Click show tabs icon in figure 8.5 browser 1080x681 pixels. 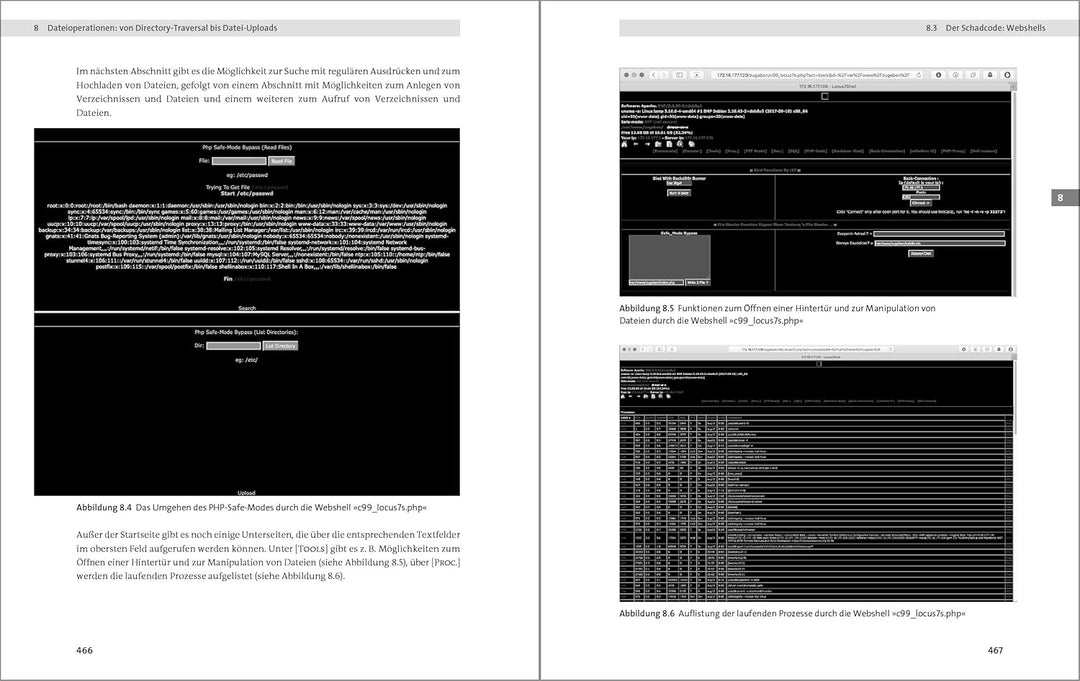tap(973, 75)
